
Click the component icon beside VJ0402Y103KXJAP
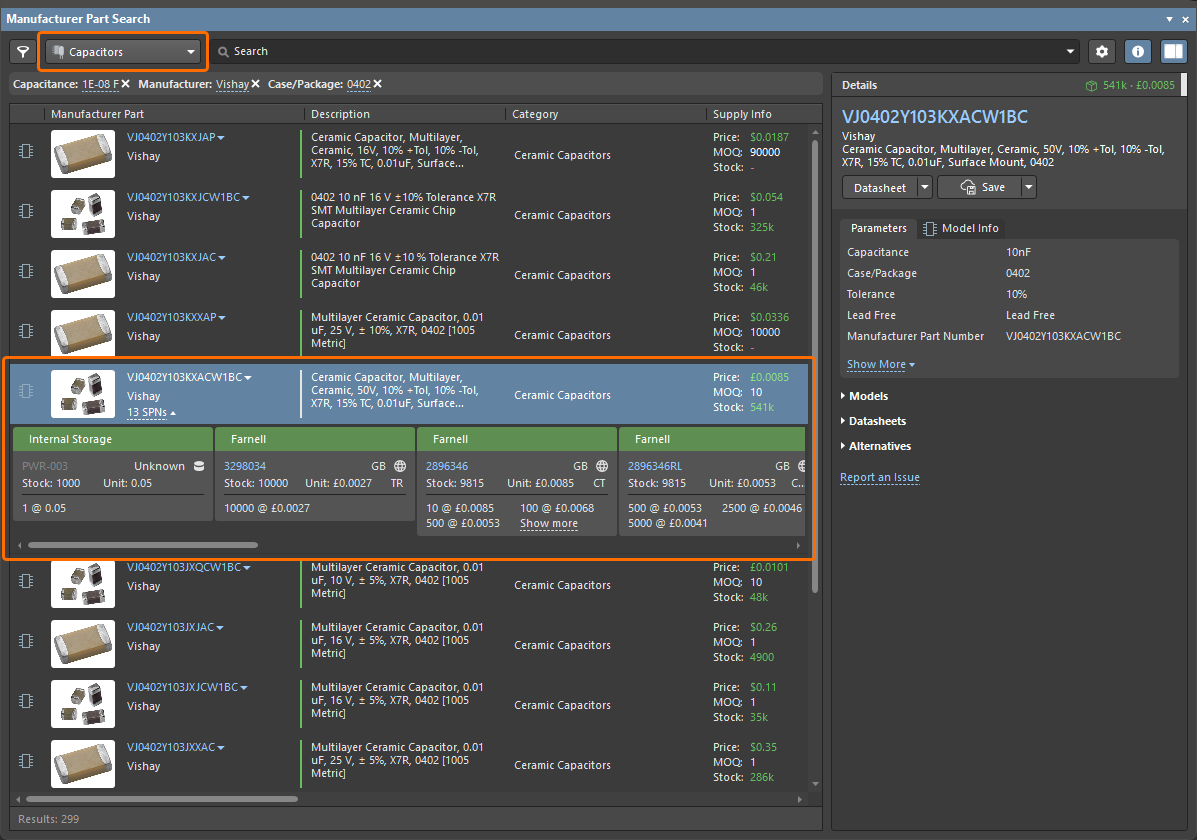[26, 151]
